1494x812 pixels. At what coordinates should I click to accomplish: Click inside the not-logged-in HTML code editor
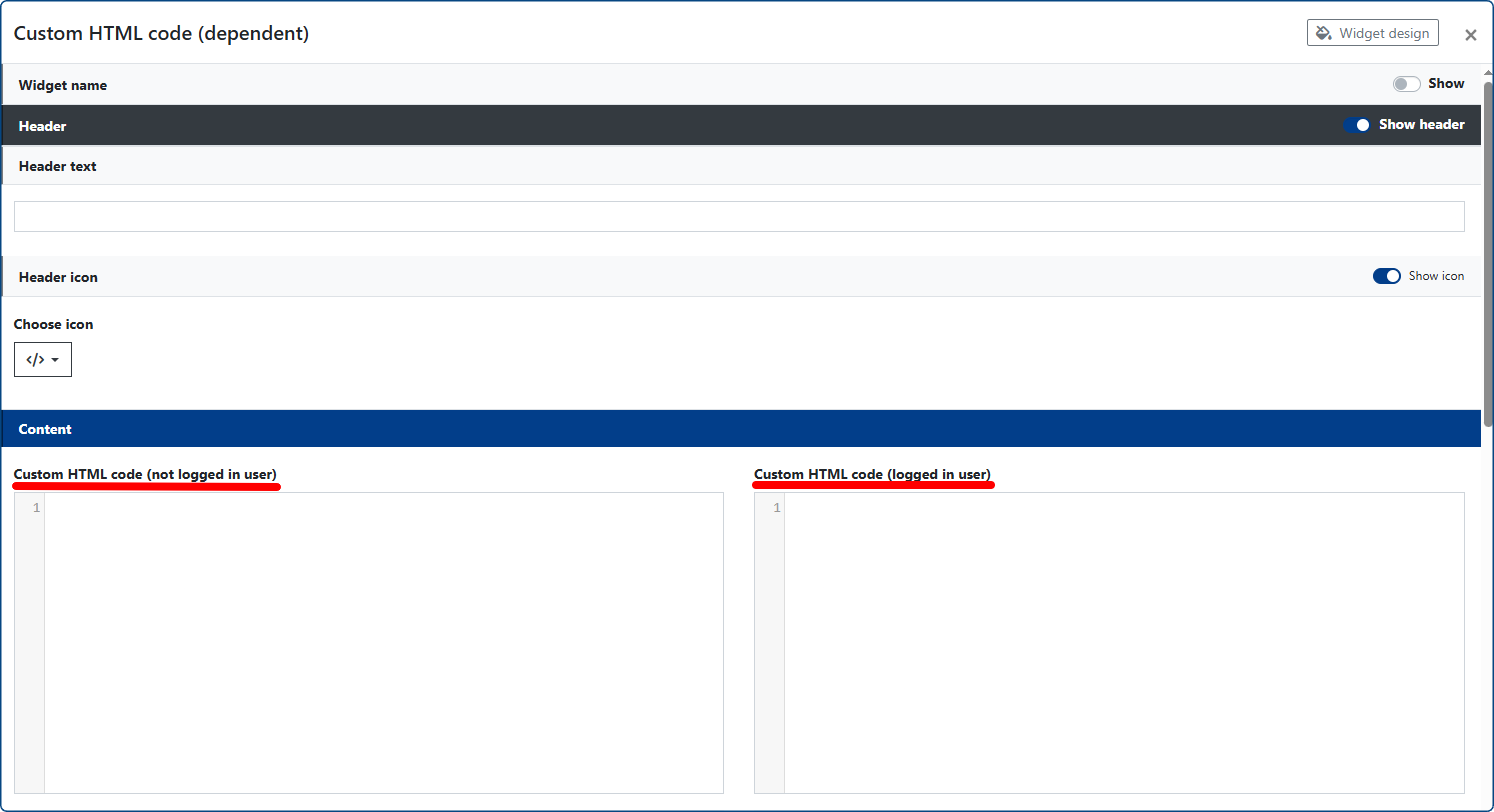click(x=383, y=642)
